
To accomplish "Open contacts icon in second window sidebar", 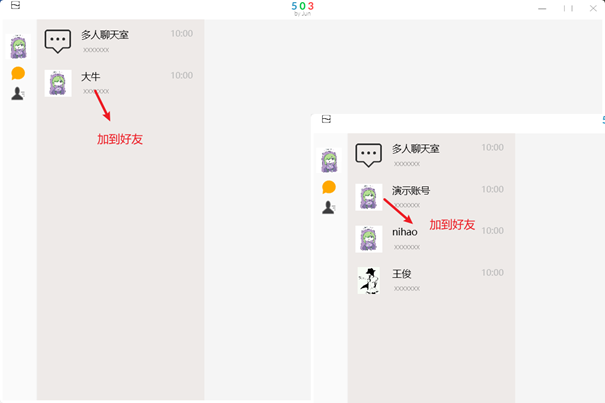I will pyautogui.click(x=328, y=207).
